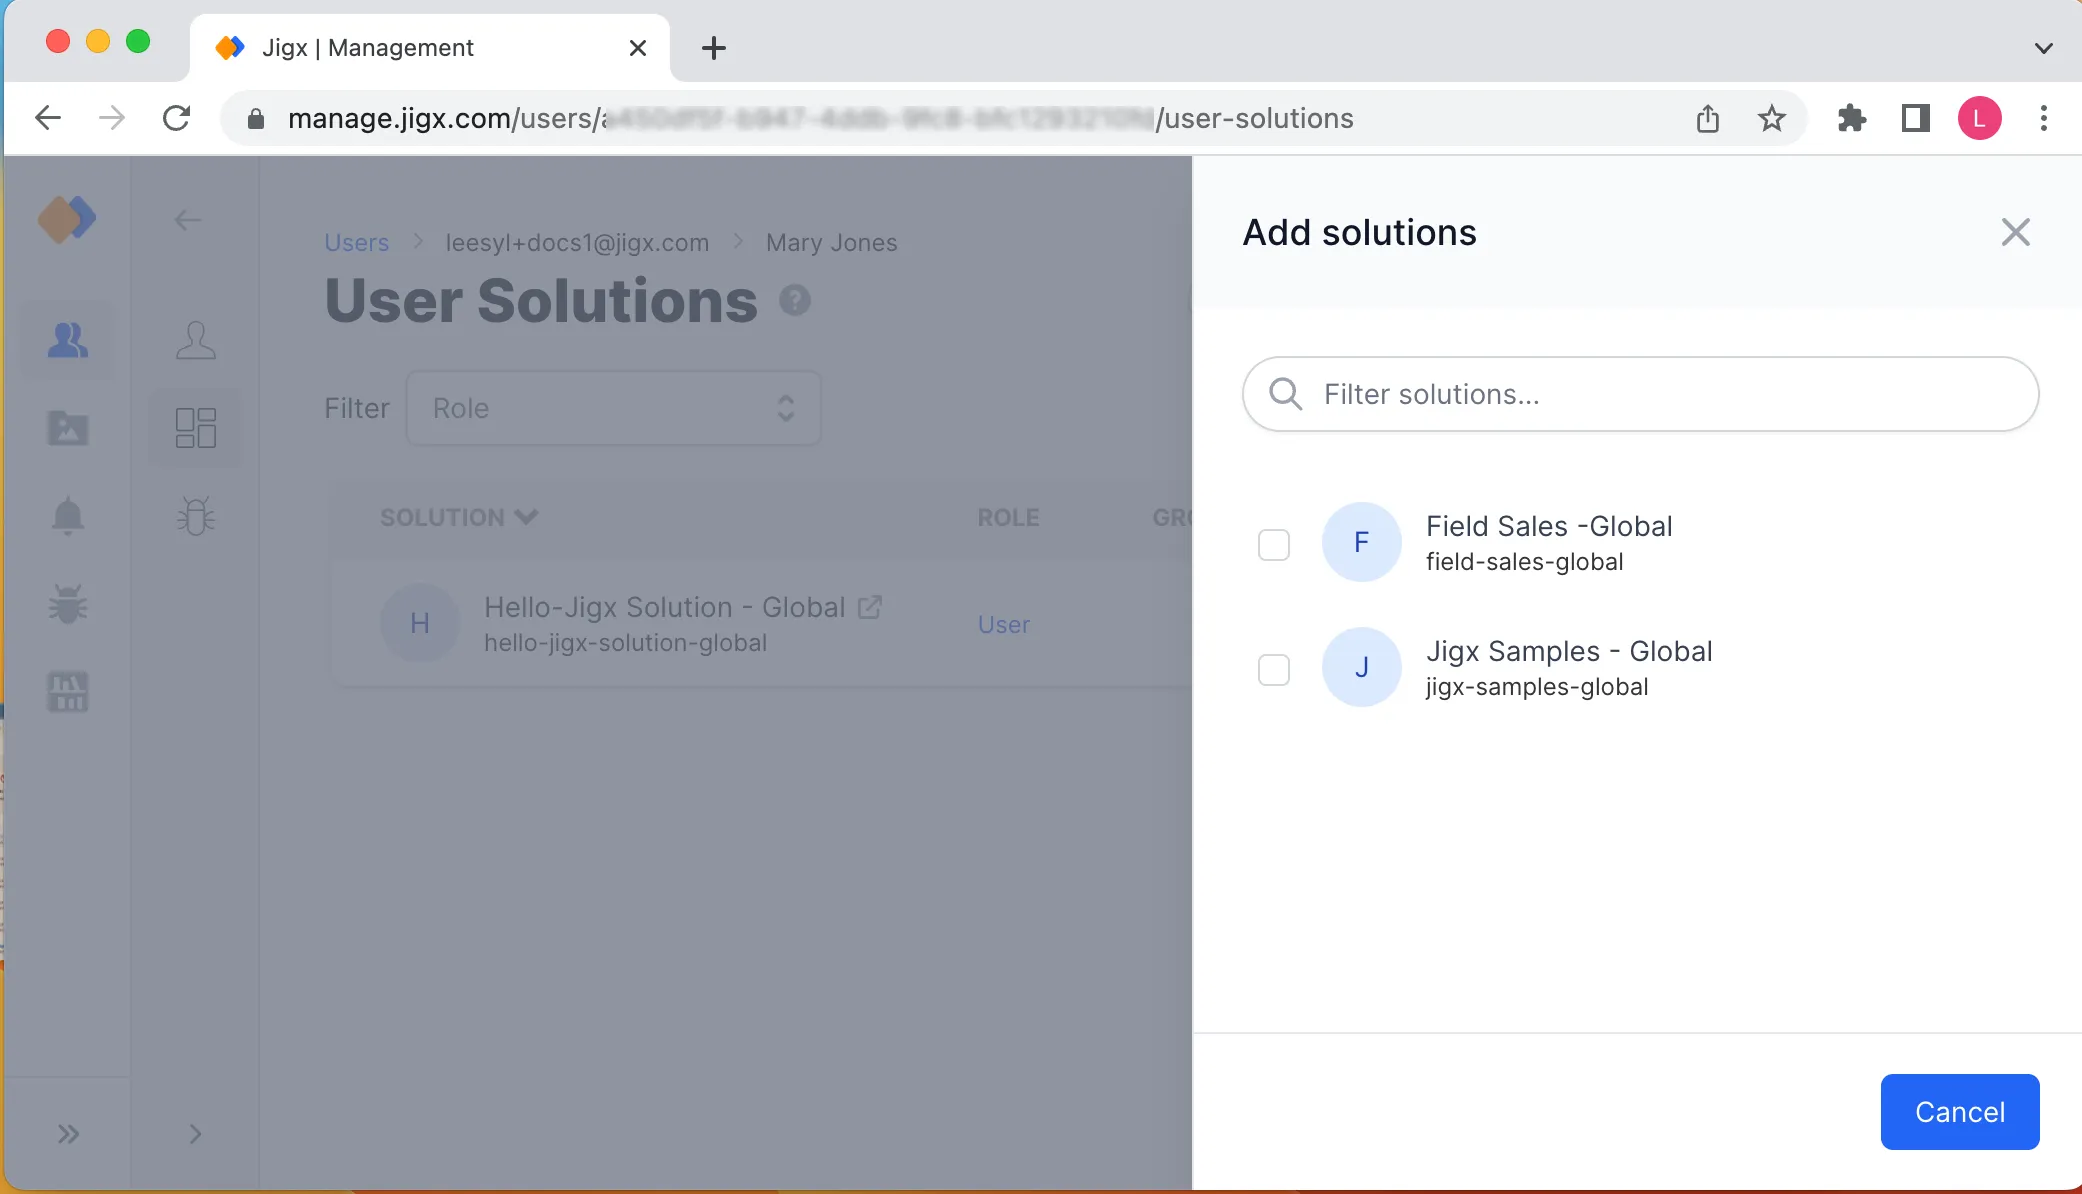Open Hello-Jigx Solution - Global link
Screen dimensions: 2082x1194
pos(665,607)
